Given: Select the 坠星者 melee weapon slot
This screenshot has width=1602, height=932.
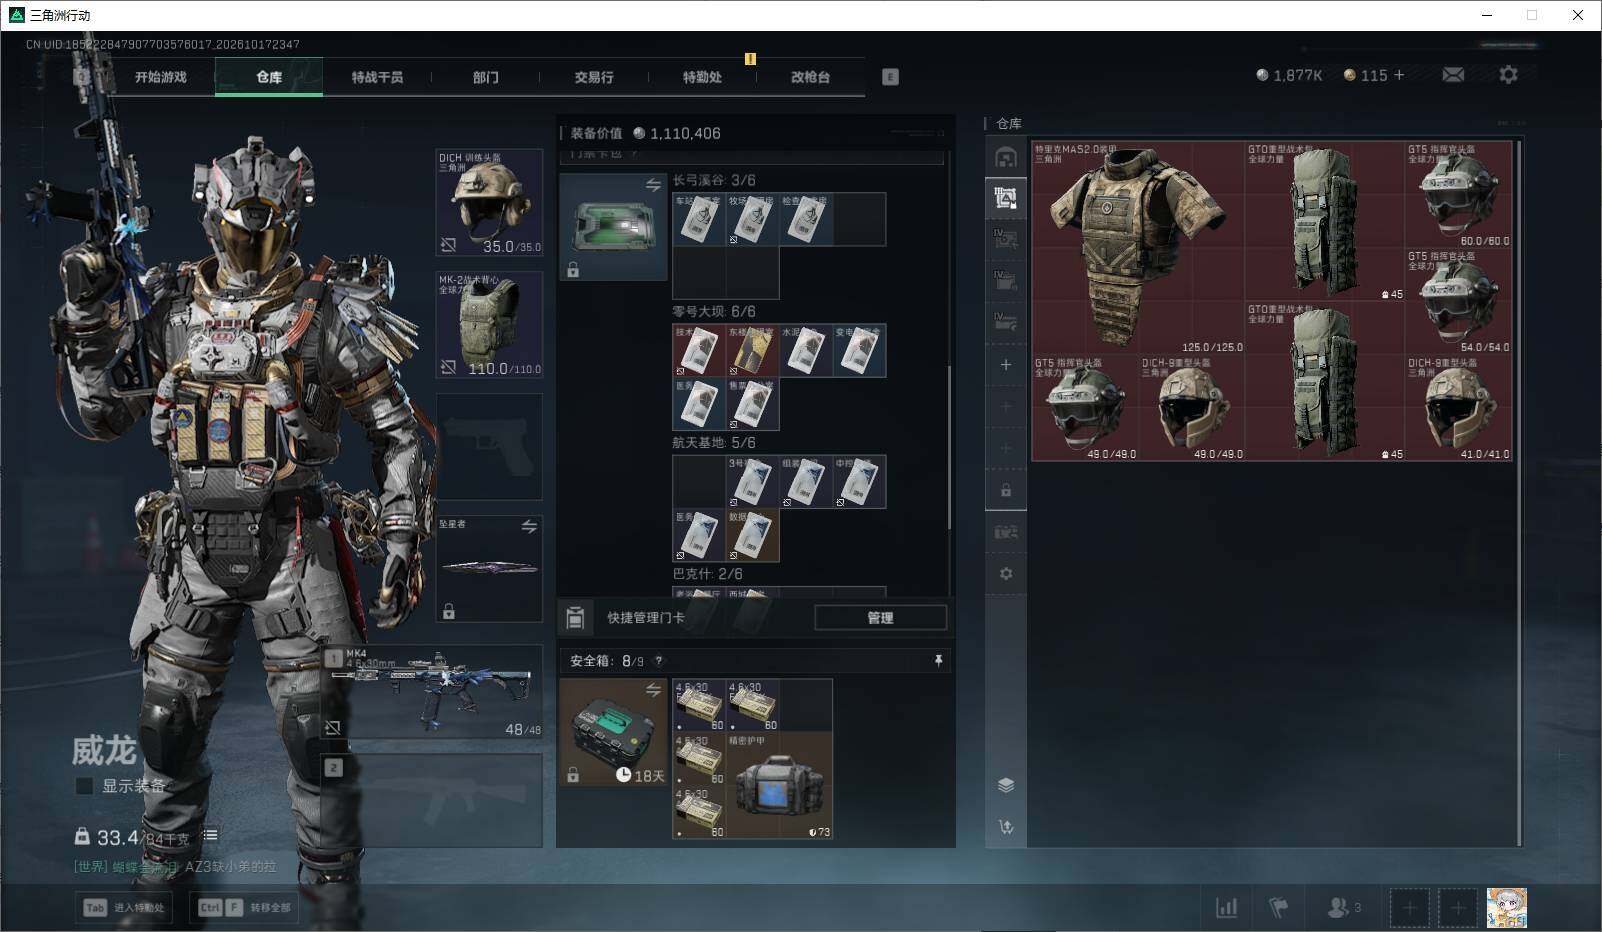Looking at the screenshot, I should pos(489,569).
